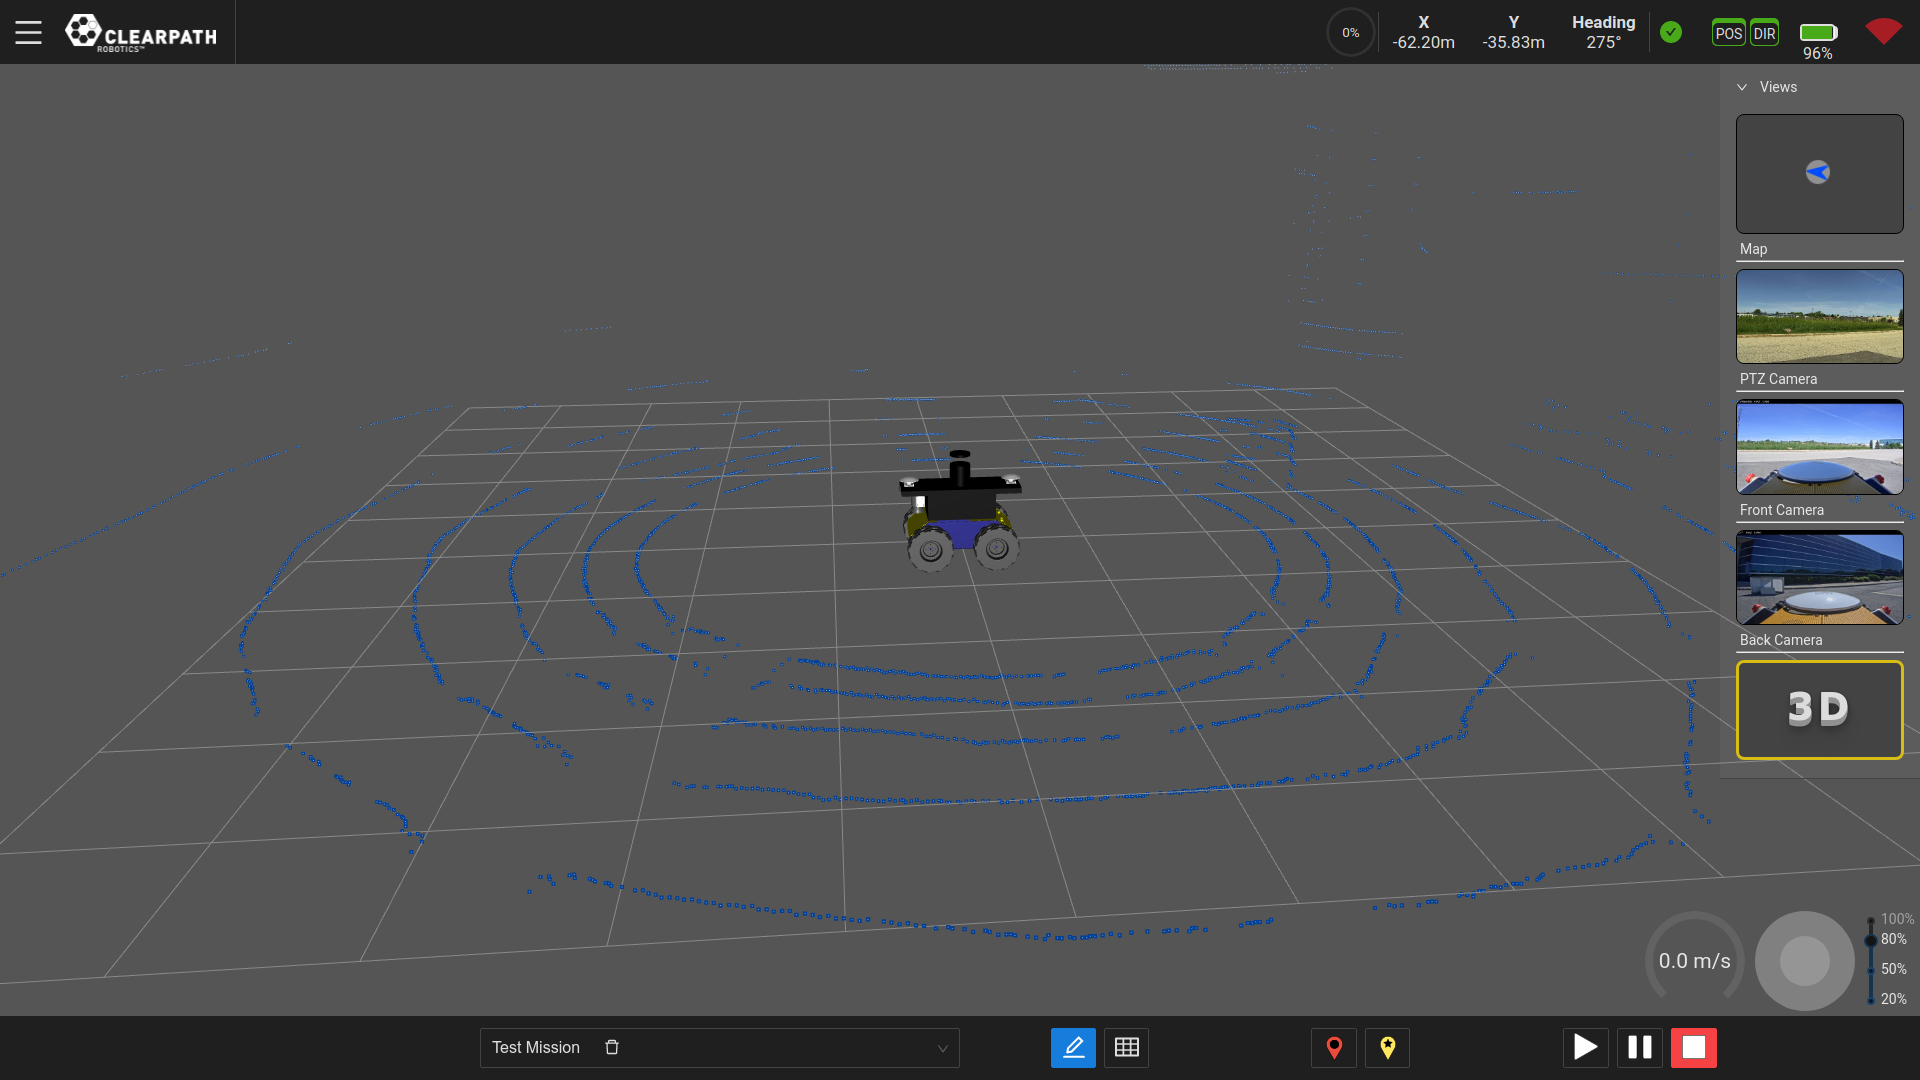Pause the running mission
The image size is (1920, 1080).
point(1640,1047)
